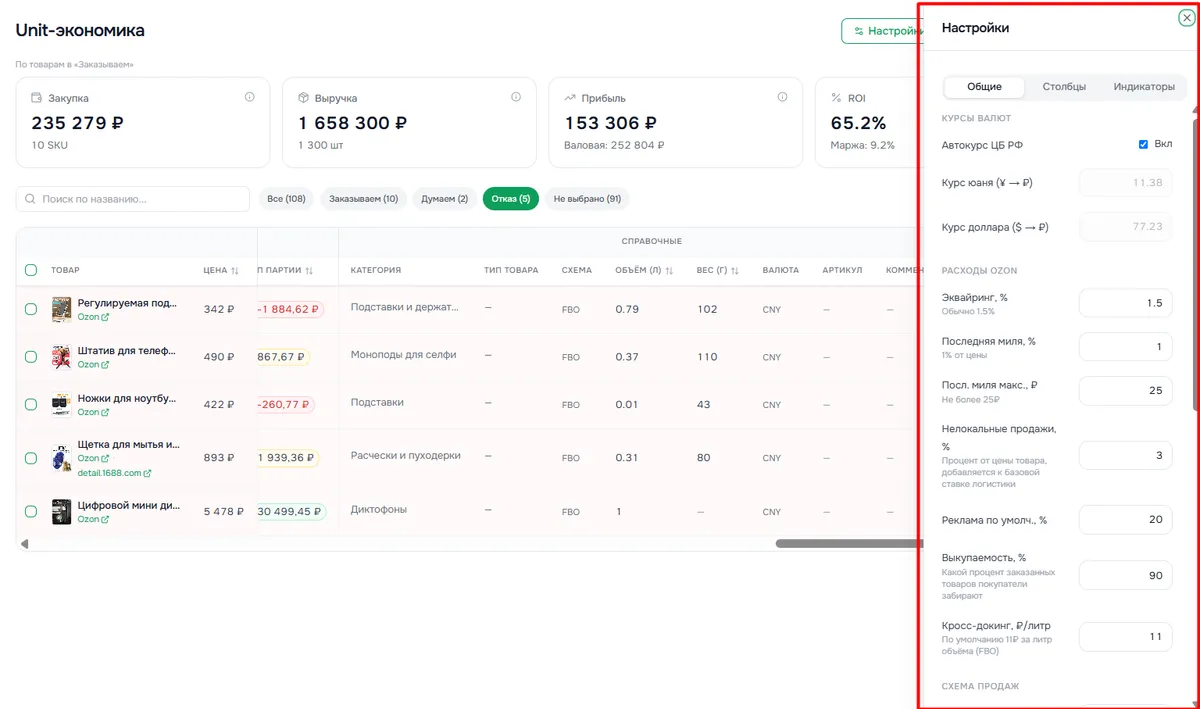Sort by Объём (л) column arrows
The width and height of the screenshot is (1200, 709).
click(669, 270)
